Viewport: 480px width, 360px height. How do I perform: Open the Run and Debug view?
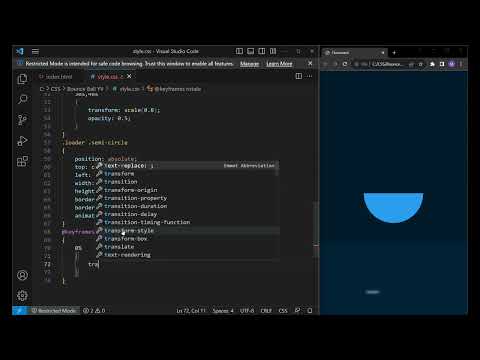[22, 141]
